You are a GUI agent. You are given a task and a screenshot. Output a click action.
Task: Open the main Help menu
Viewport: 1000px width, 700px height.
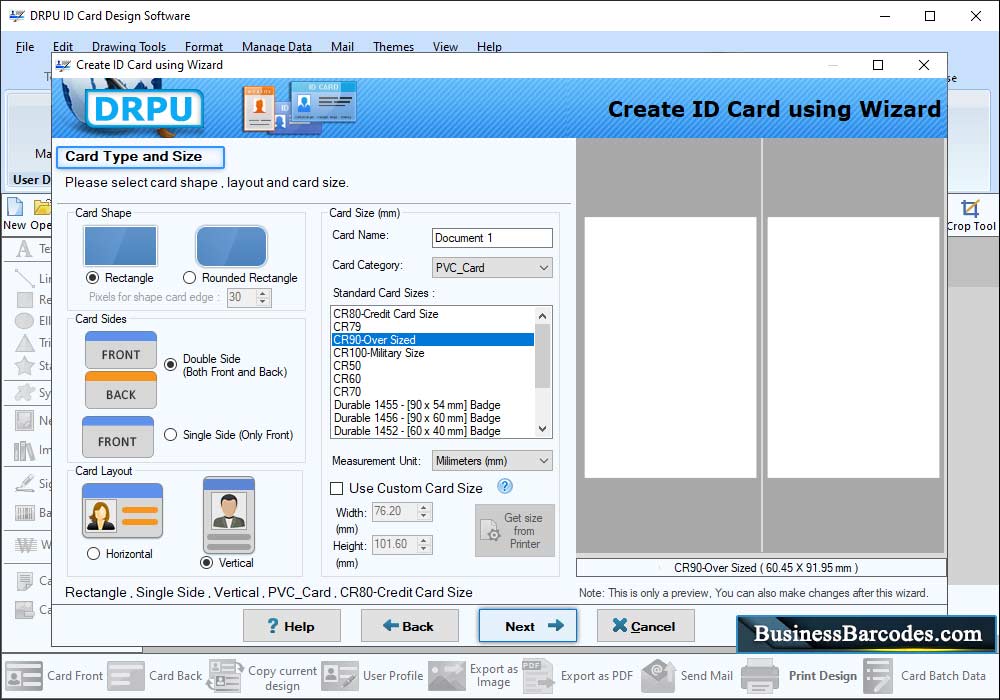pyautogui.click(x=489, y=47)
